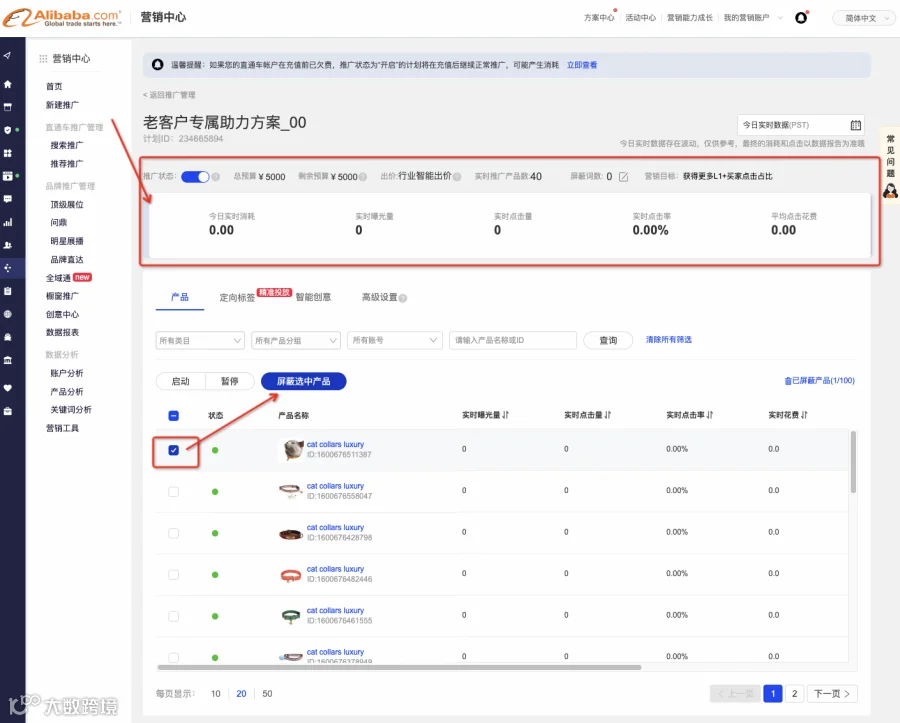Screen dimensions: 900x723
Task: Switch to the 定向标签 tab
Action: [x=237, y=297]
